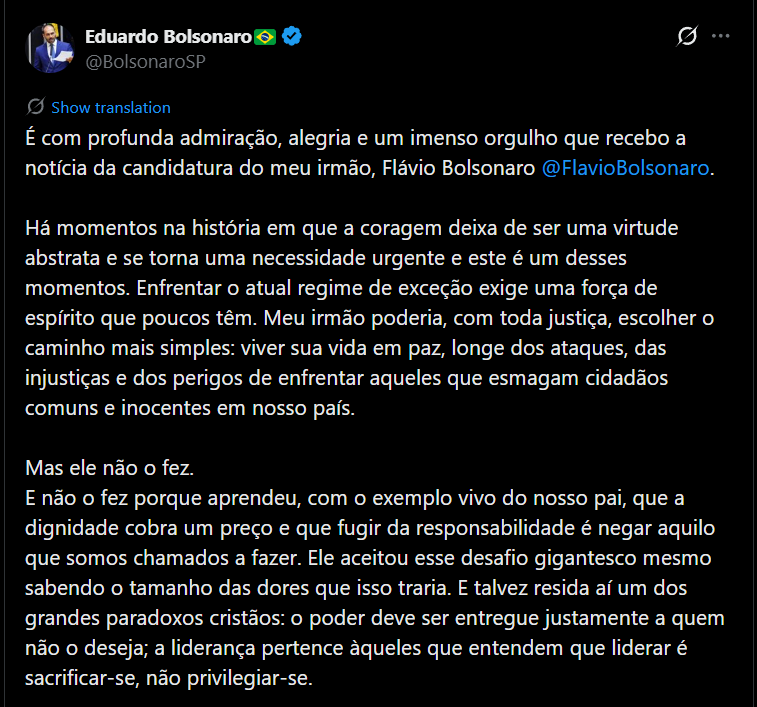Open the @FlavioBolsonaro mention
The image size is (757, 707).
[x=625, y=168]
